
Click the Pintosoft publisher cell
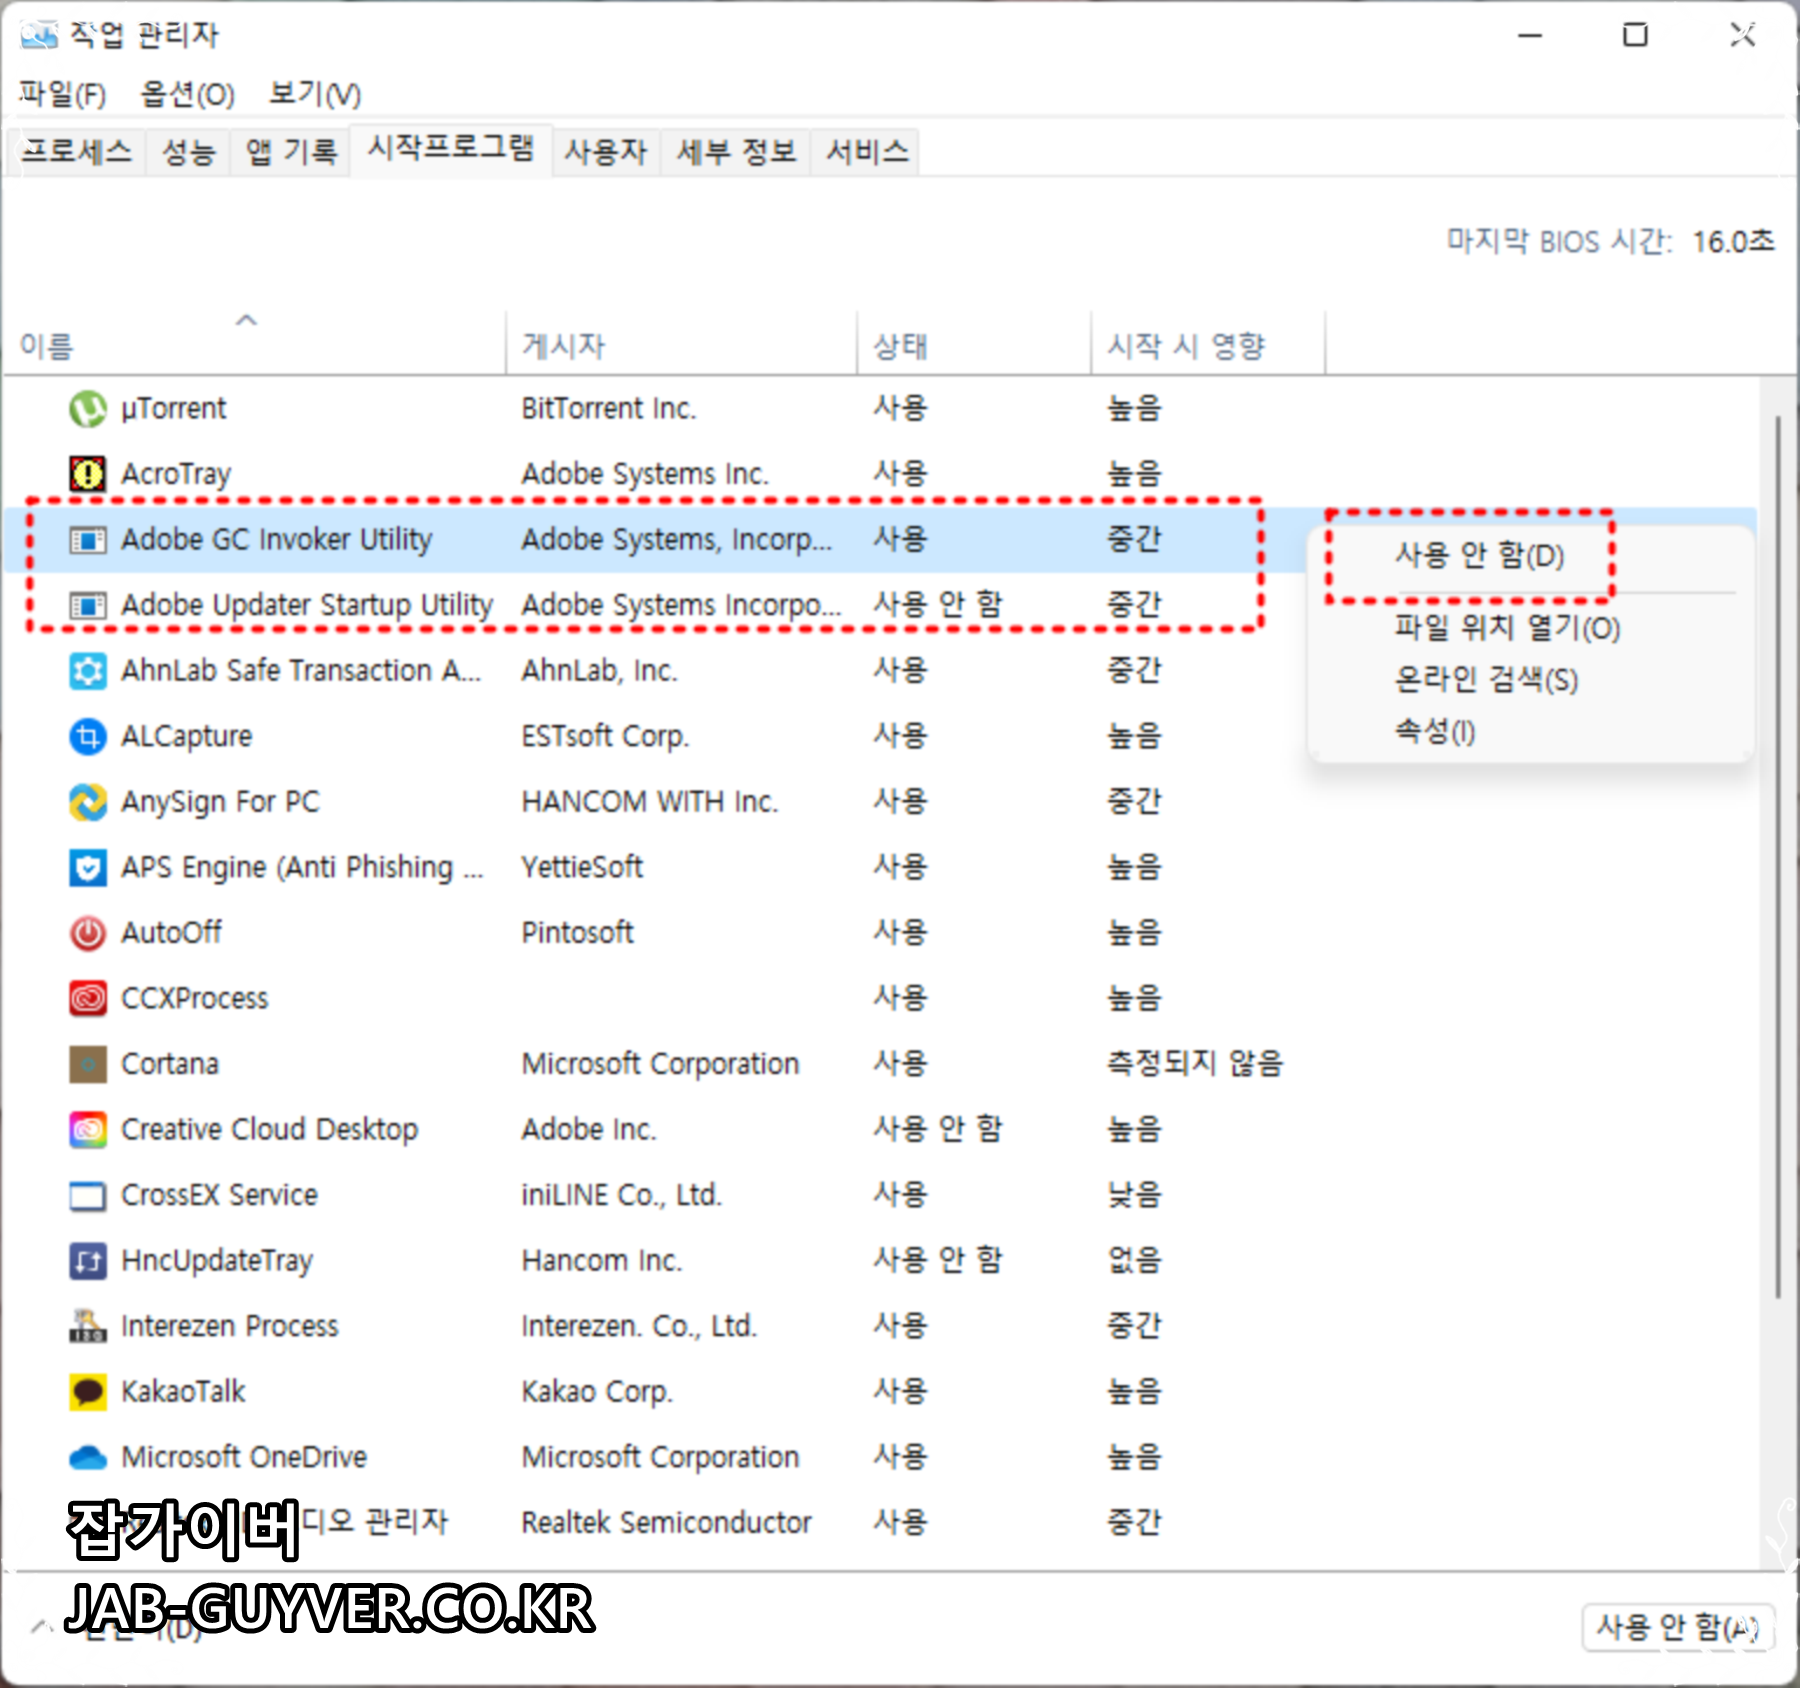coord(578,933)
